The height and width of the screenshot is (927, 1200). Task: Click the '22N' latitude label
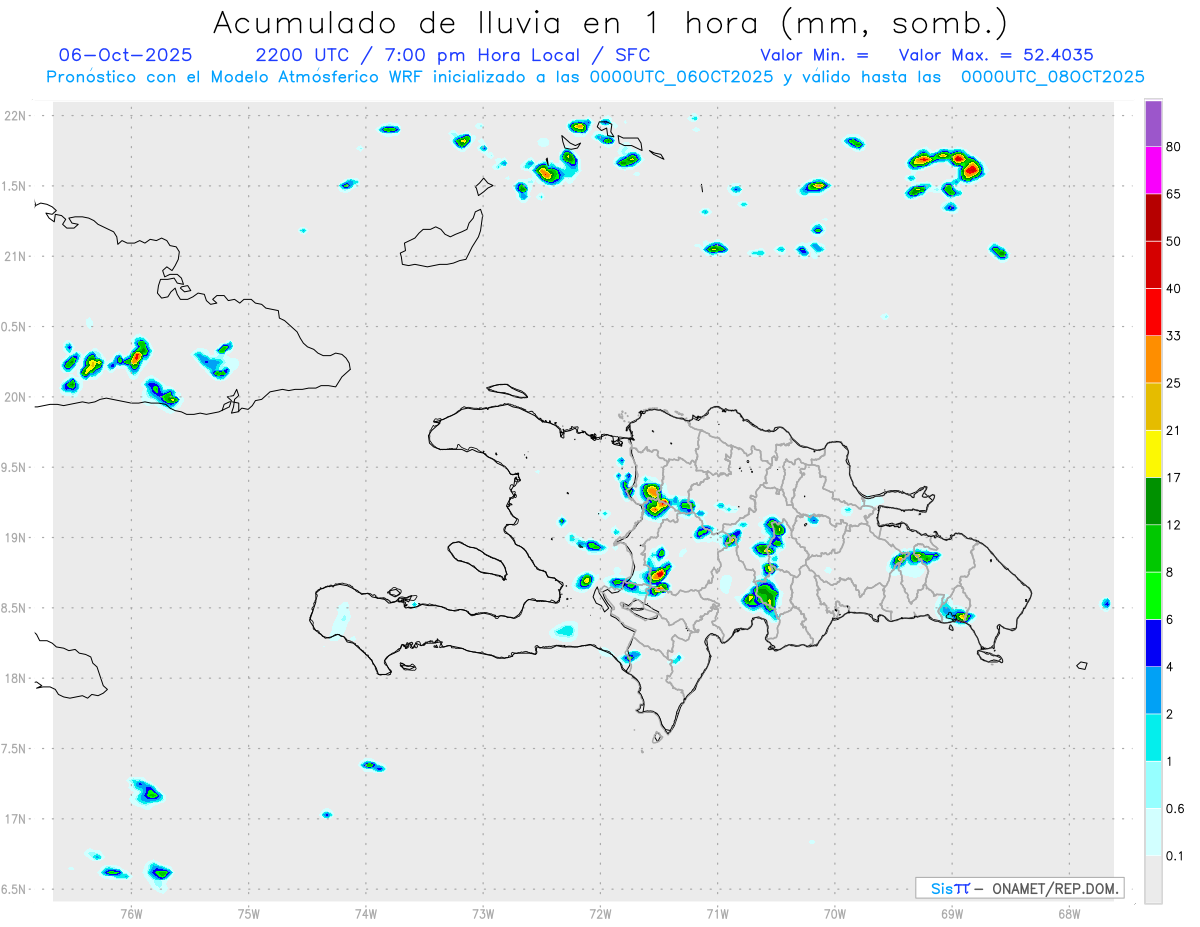(17, 115)
